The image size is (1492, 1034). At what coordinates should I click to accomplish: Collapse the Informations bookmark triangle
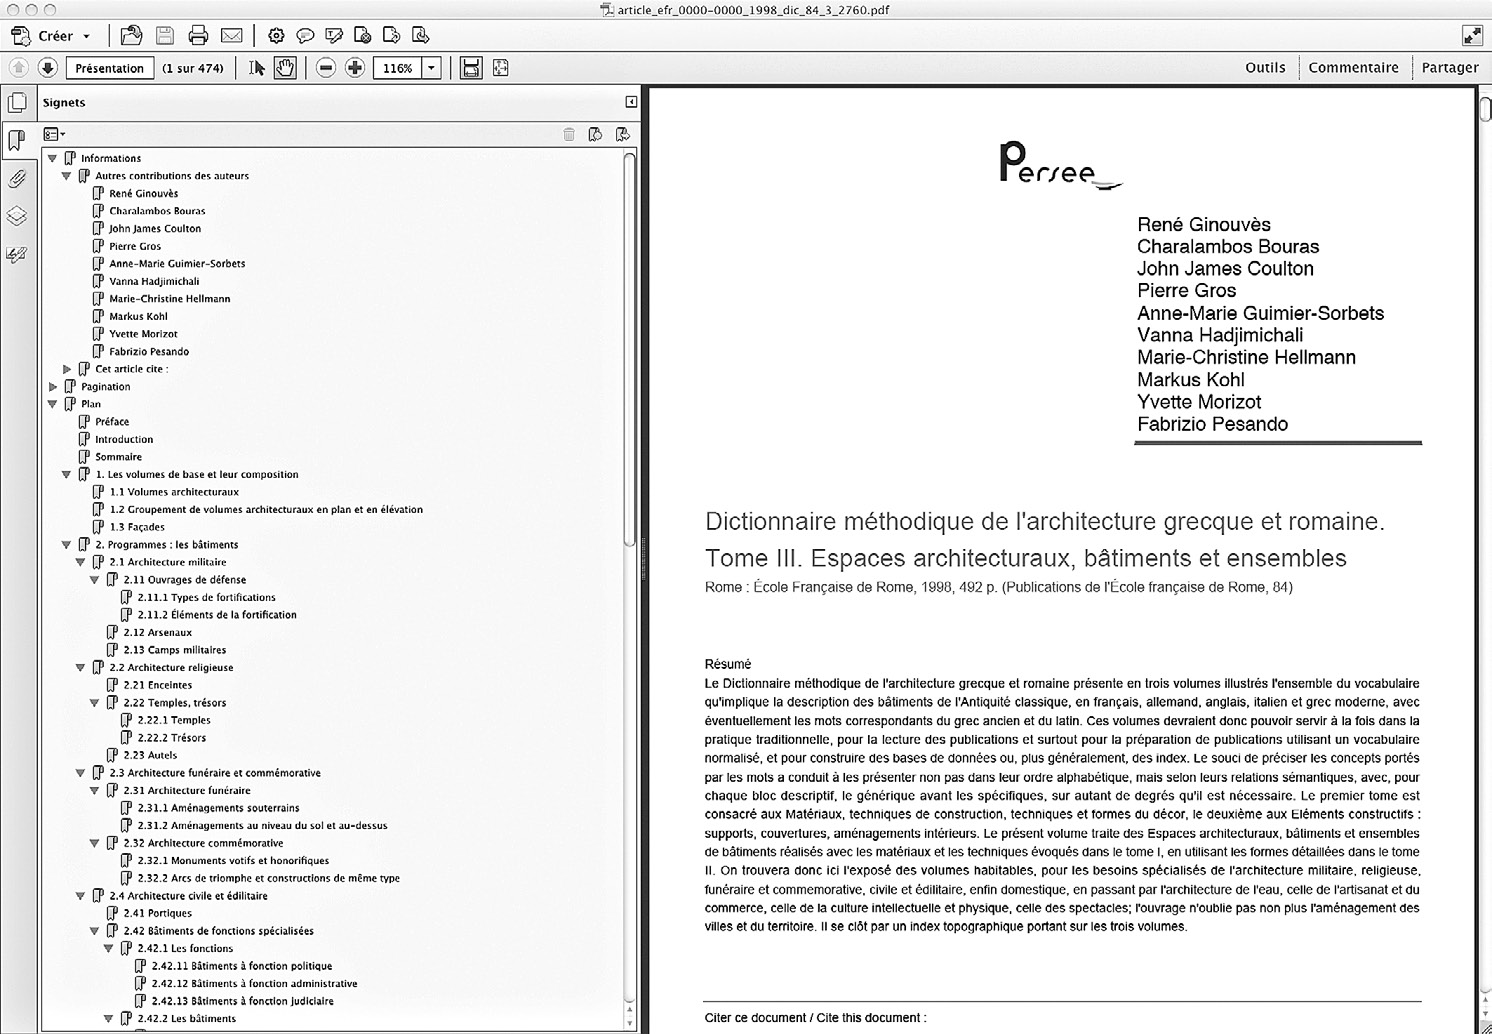tap(52, 158)
